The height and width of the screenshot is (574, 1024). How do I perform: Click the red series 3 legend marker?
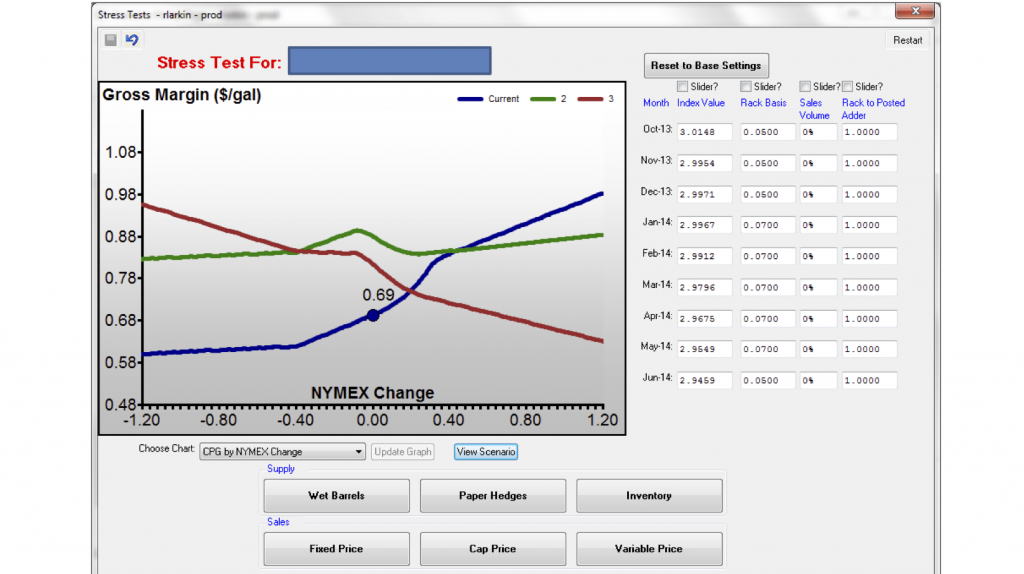(591, 99)
